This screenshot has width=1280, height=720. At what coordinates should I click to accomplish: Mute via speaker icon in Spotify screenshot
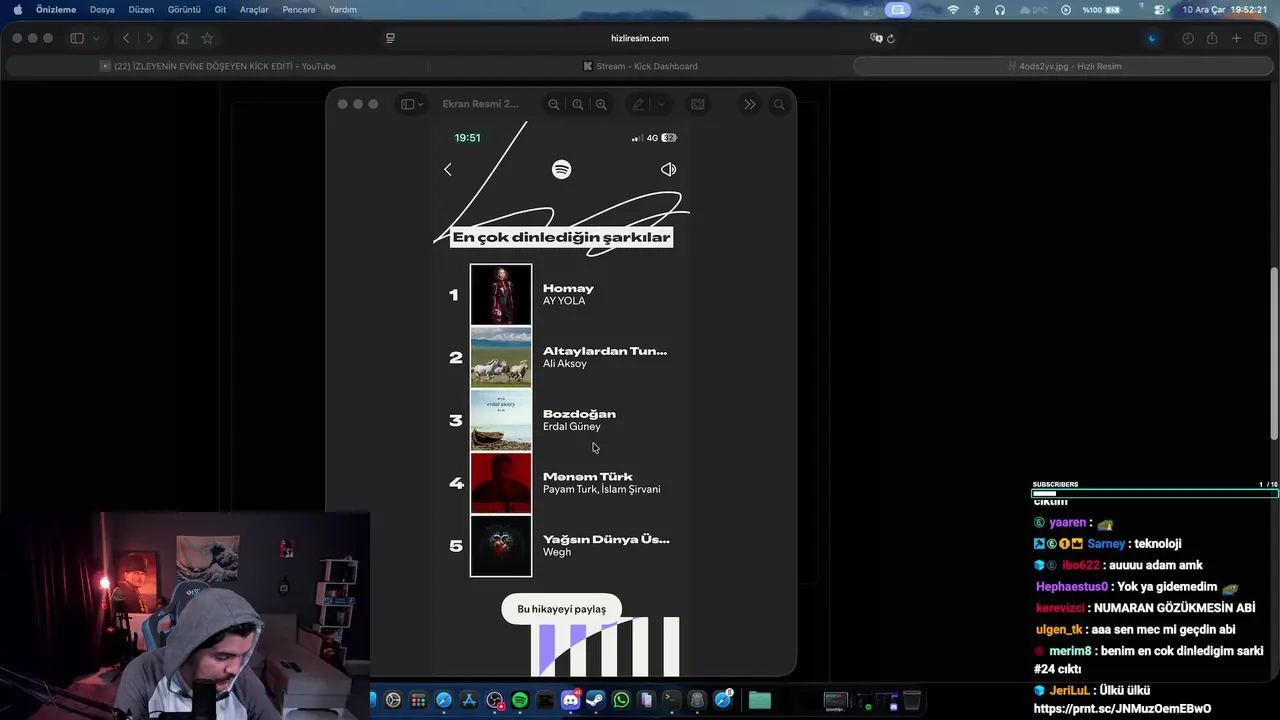click(x=669, y=170)
